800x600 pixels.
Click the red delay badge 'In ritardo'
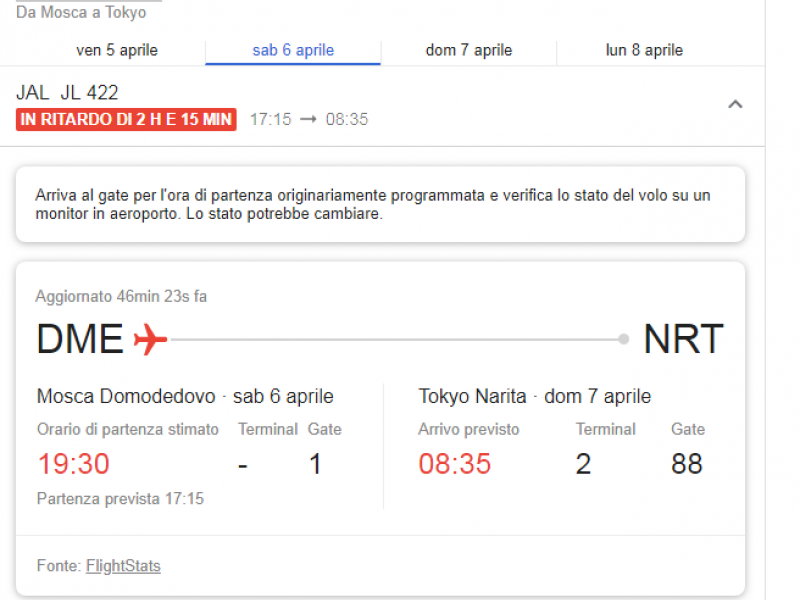click(126, 120)
